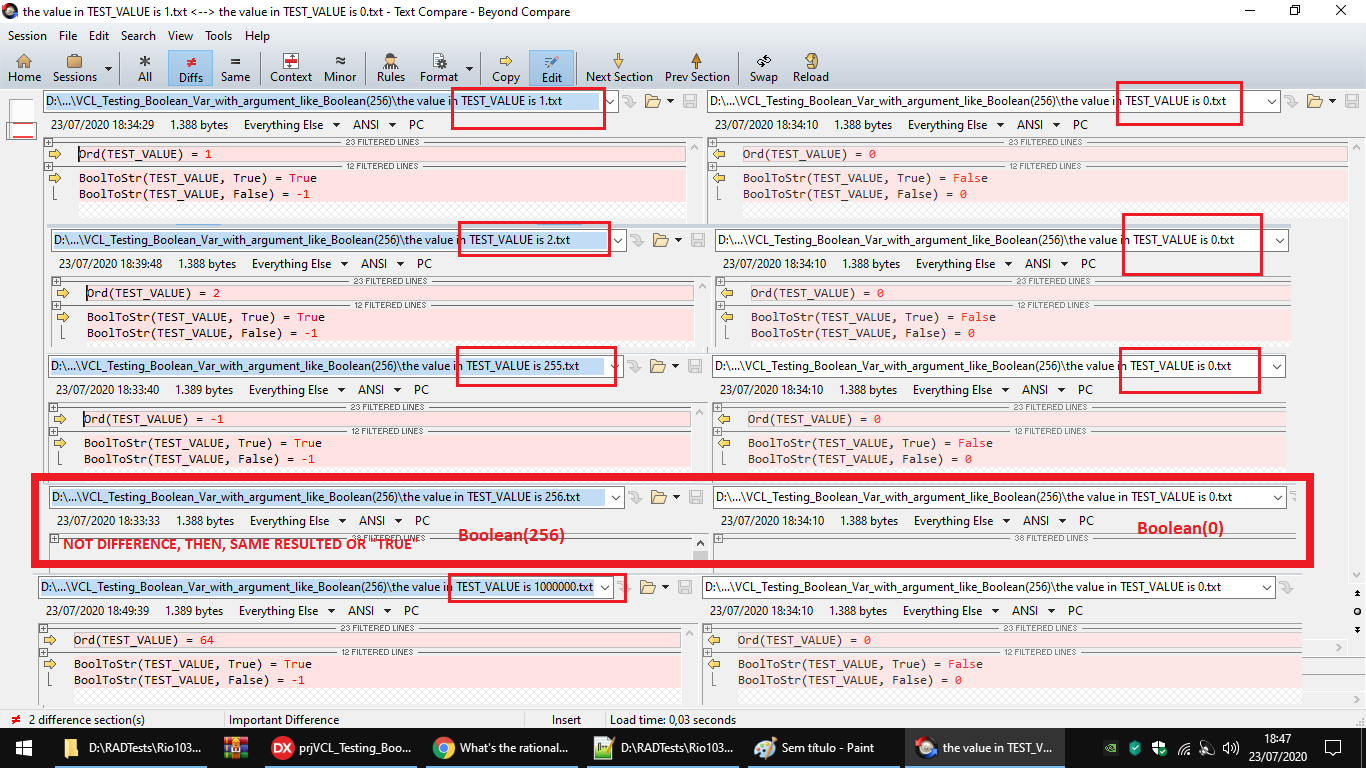The height and width of the screenshot is (768, 1366).
Task: Click the volume icon in system tray
Action: tap(1231, 747)
